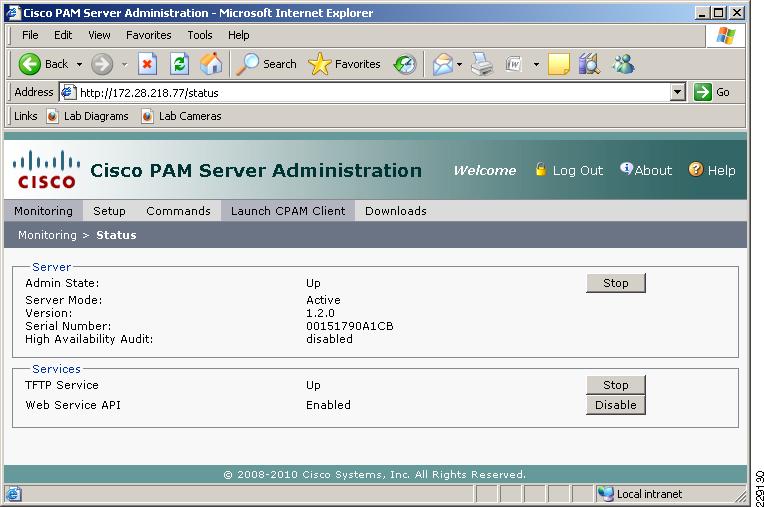This screenshot has height=507, width=764.
Task: Stop the TFTP Service
Action: (616, 385)
